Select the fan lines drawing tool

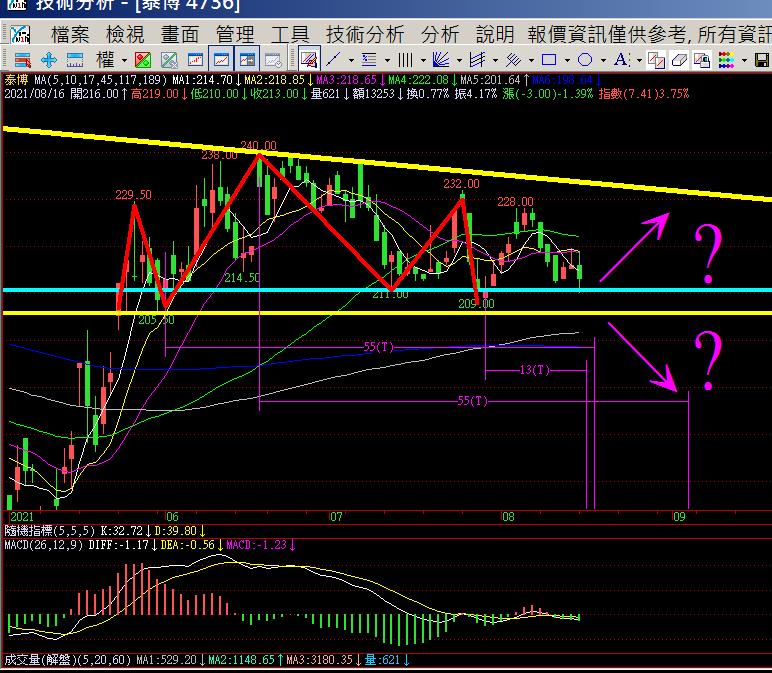442,60
